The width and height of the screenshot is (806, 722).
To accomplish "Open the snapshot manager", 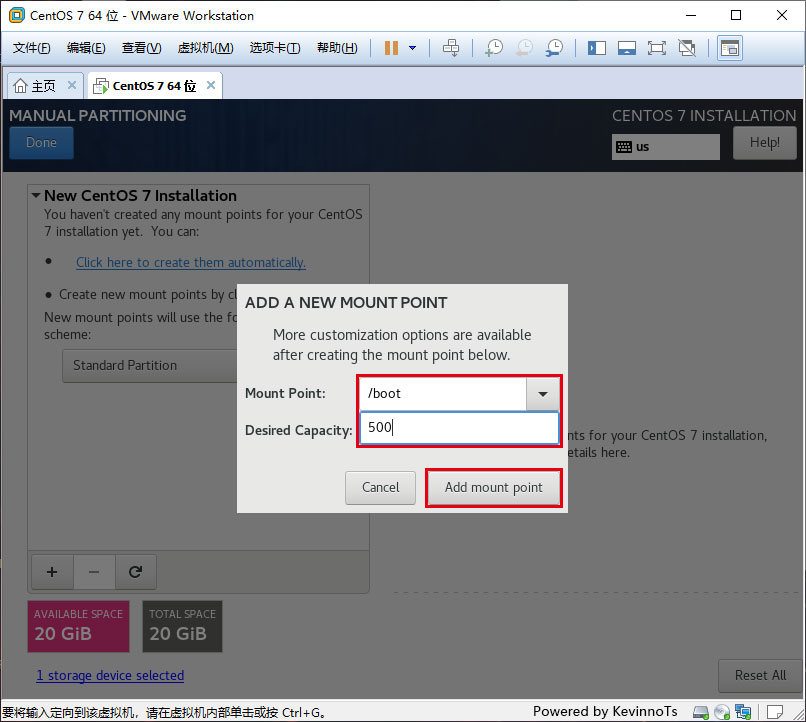I will [x=555, y=48].
